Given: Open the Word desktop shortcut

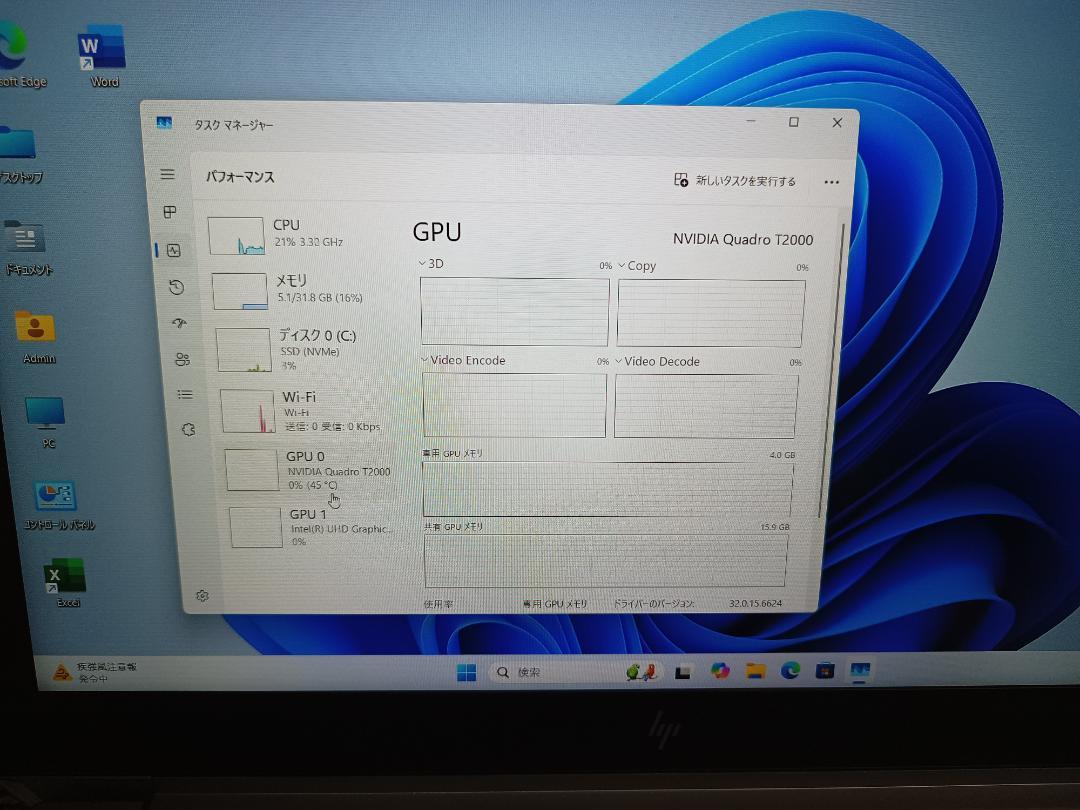Looking at the screenshot, I should 102,57.
